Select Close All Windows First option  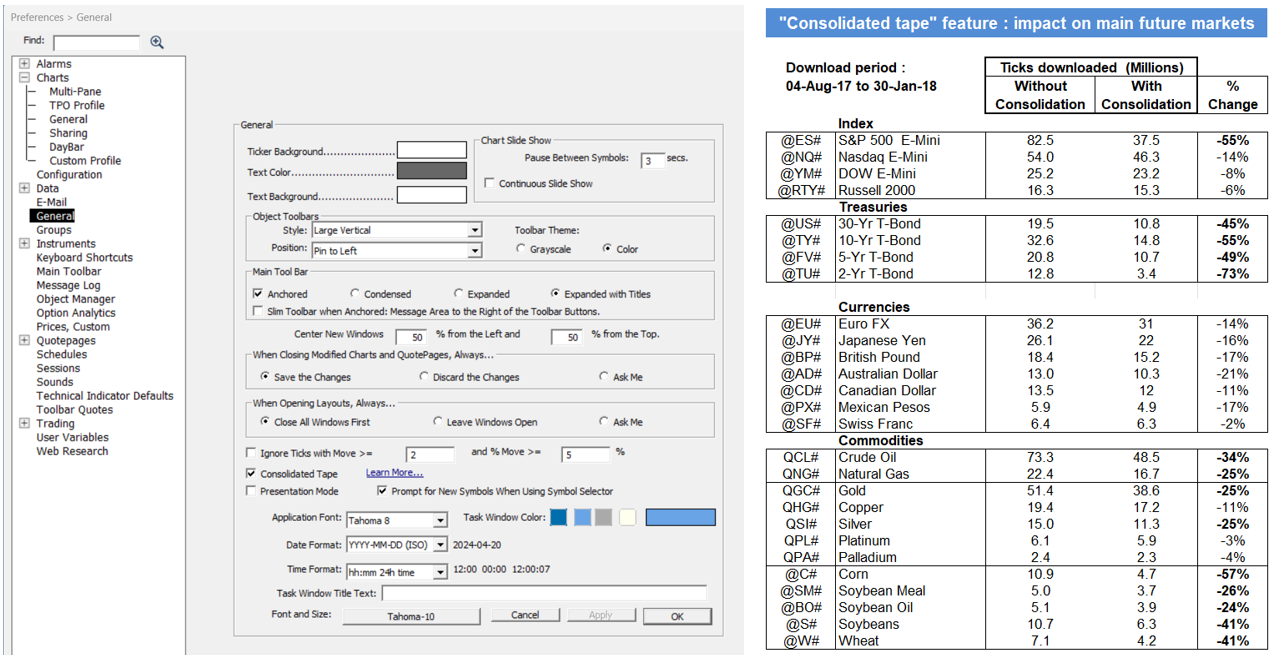pos(265,422)
